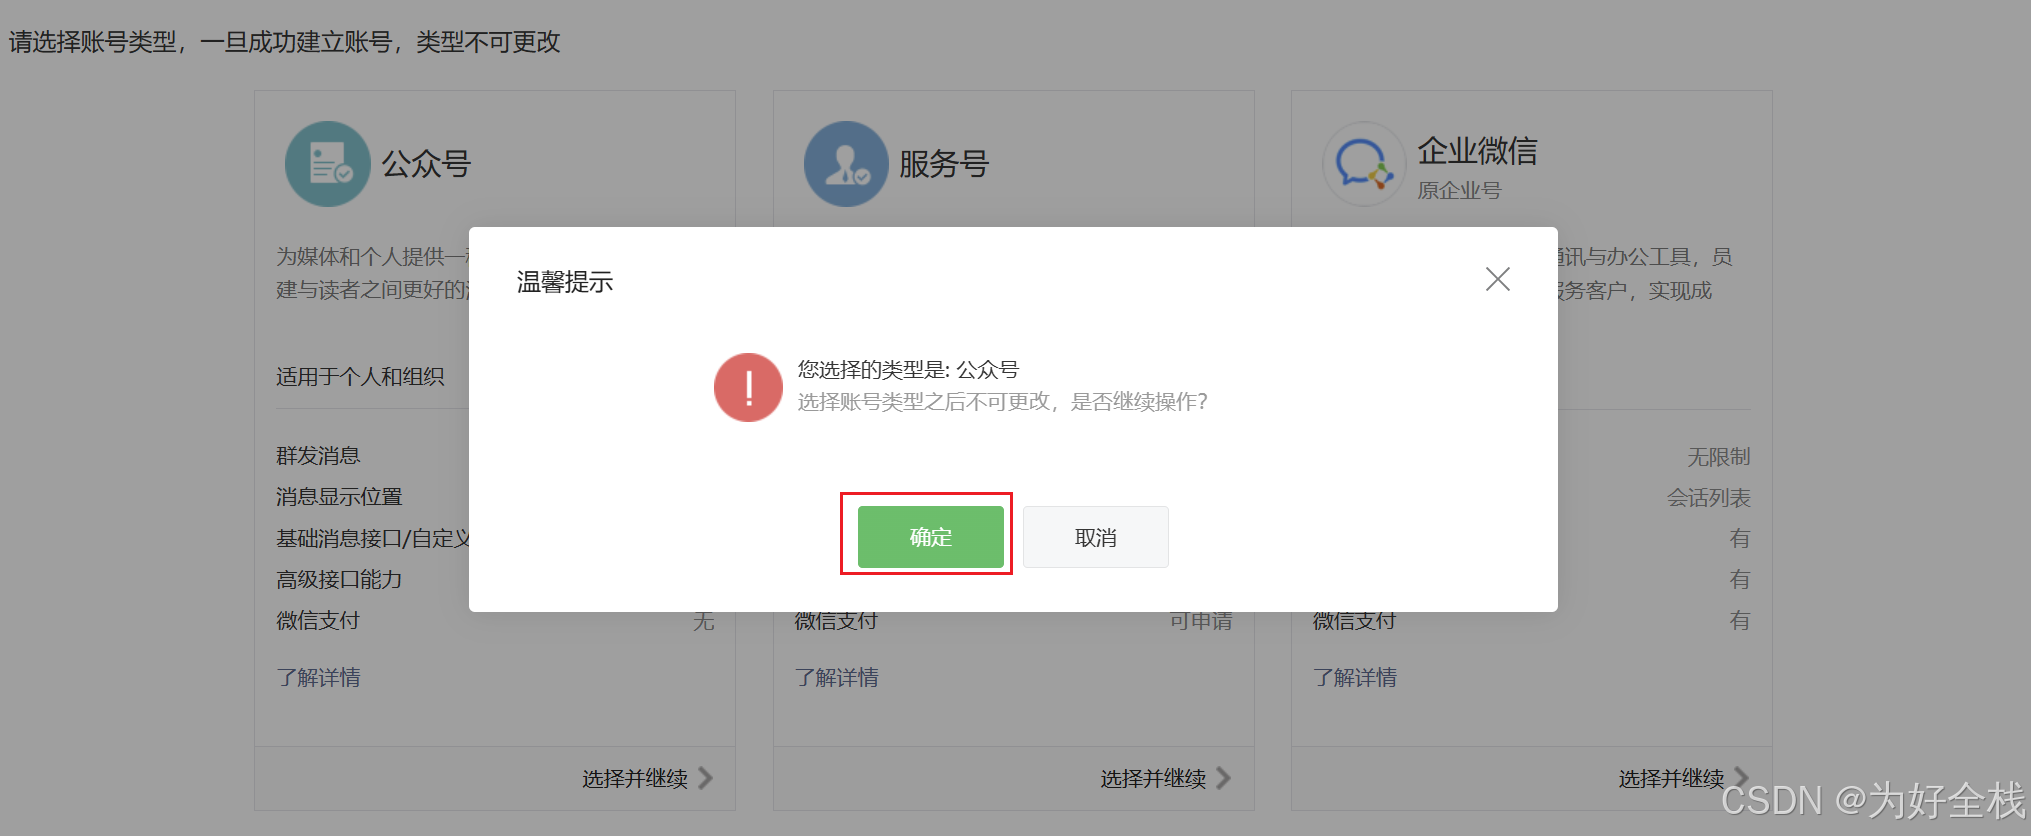Click the text 您选择的类型是: 公众号
This screenshot has height=836, width=2031.
point(908,370)
